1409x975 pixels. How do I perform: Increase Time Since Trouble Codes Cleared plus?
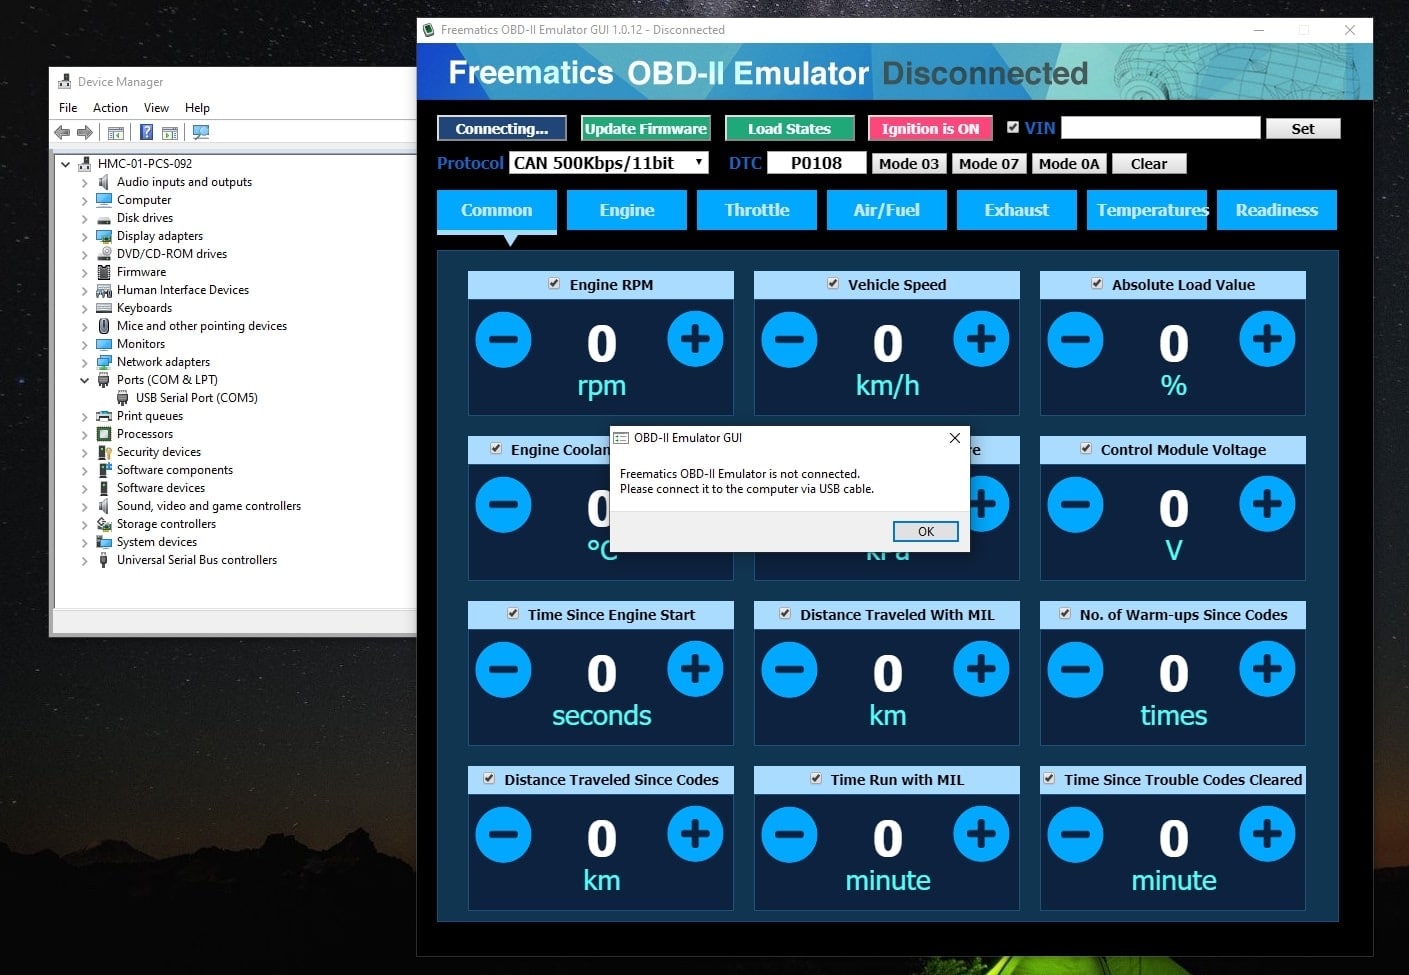pos(1267,834)
